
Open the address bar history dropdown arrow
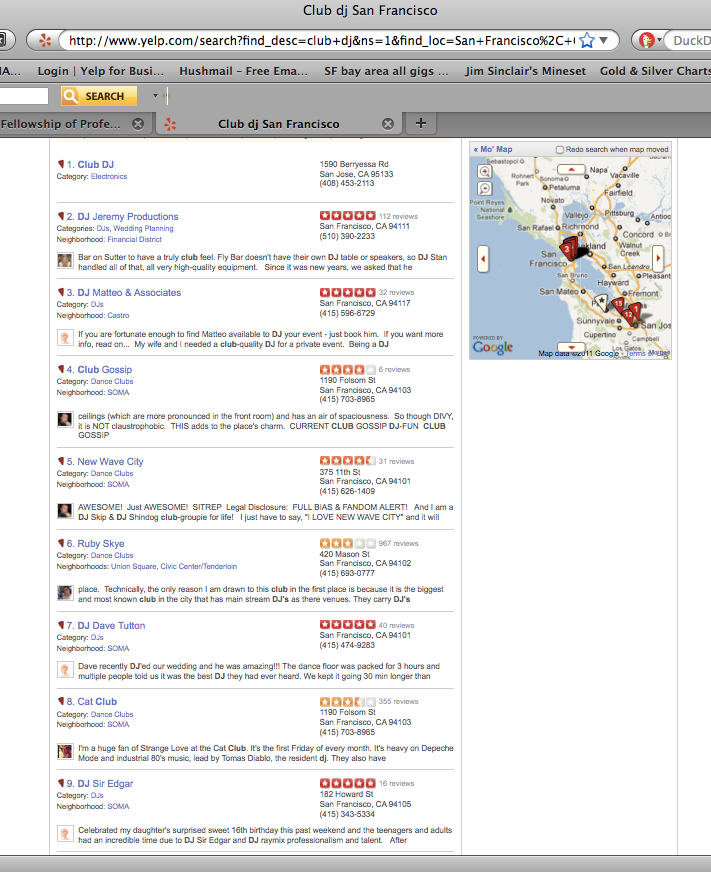[604, 41]
